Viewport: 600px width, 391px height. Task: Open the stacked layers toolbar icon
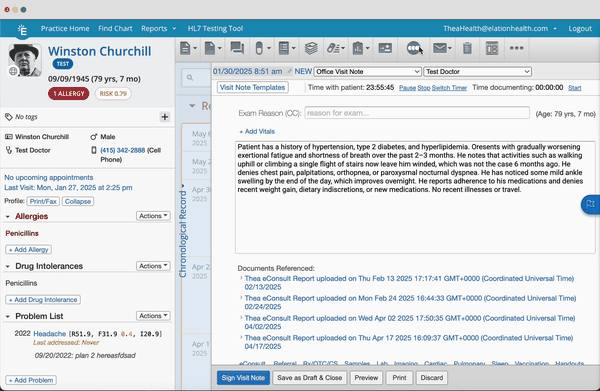coord(311,48)
